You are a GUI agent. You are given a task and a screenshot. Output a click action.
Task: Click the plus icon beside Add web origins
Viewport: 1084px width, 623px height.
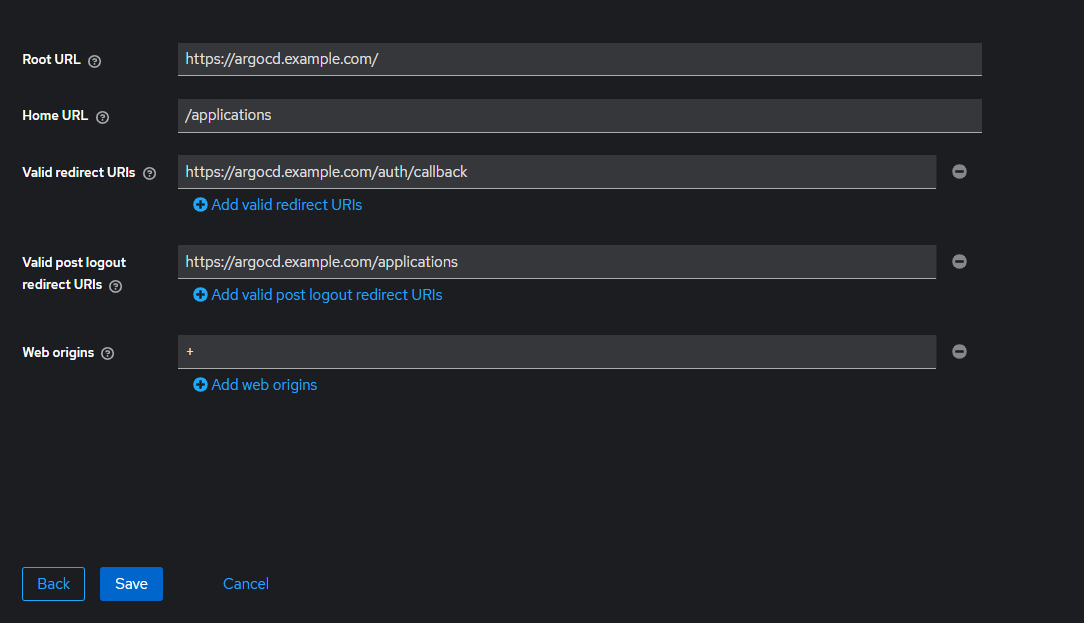pos(200,385)
